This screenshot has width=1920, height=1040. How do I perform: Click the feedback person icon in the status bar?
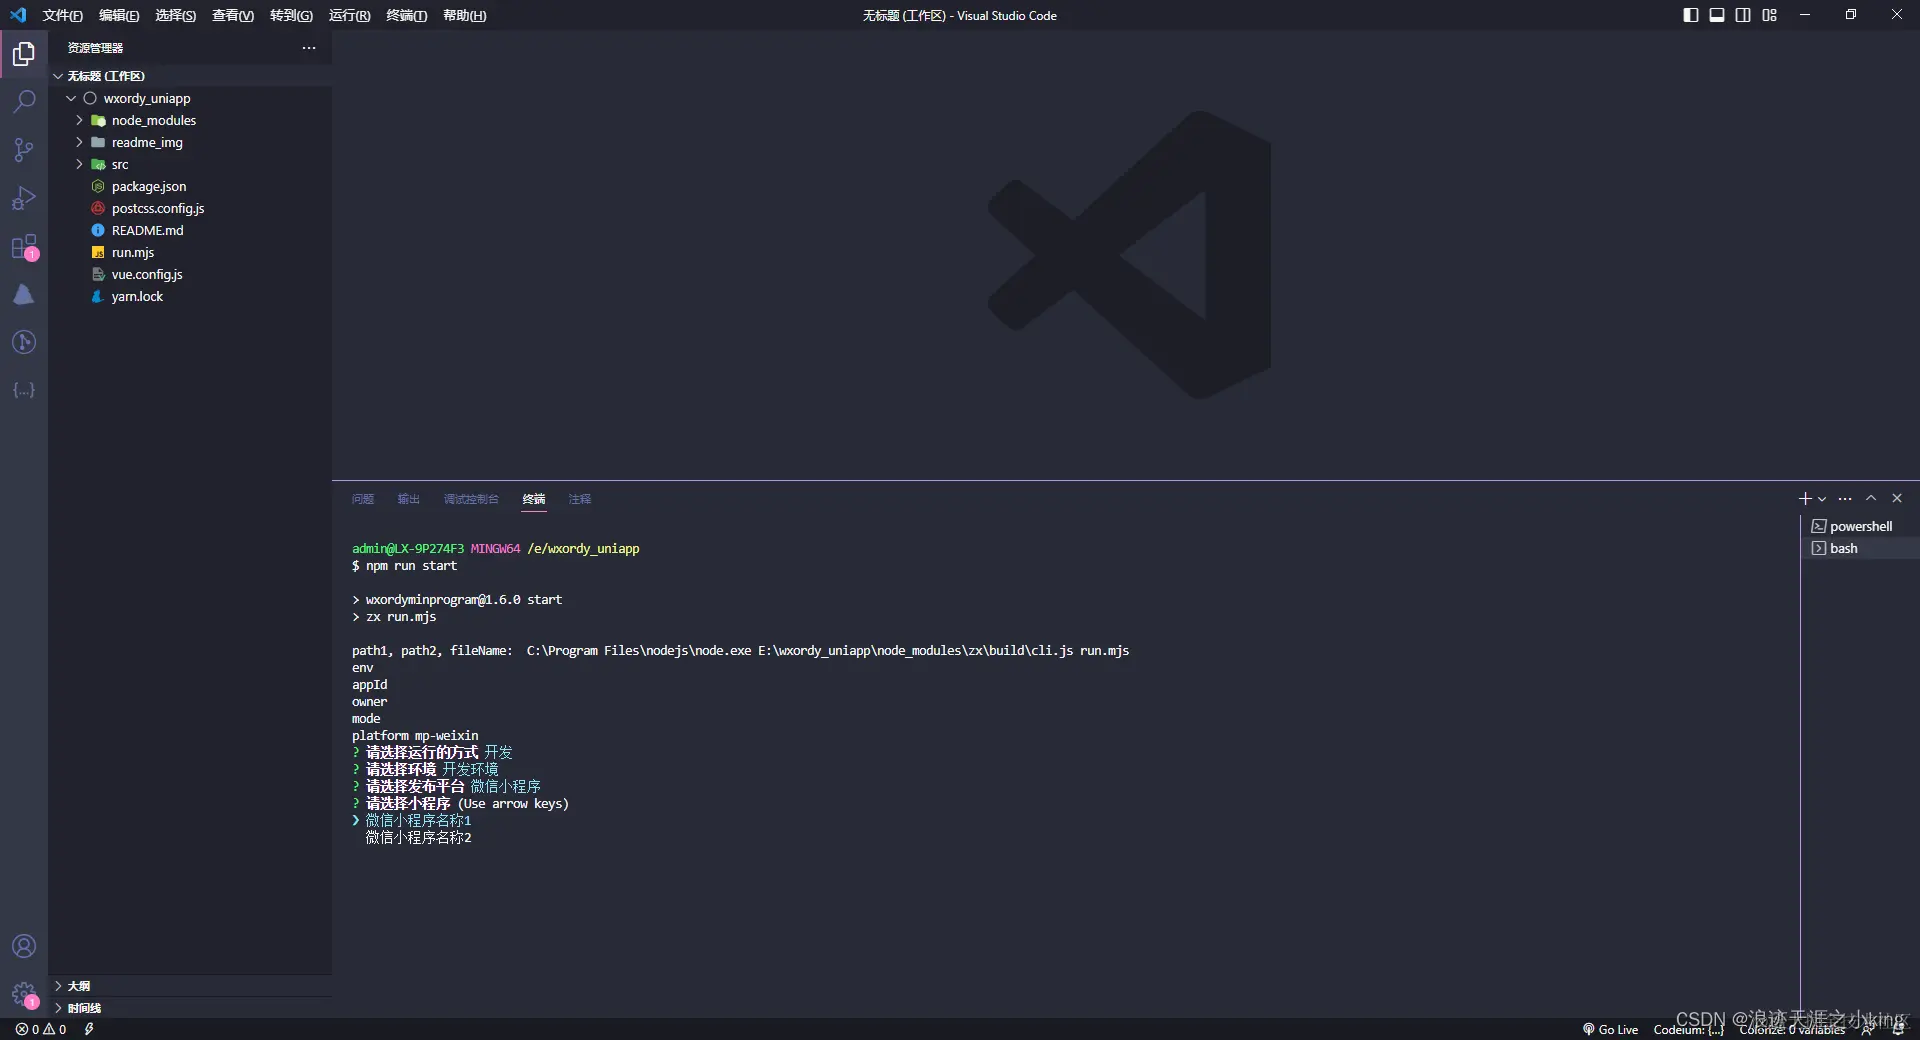pos(1867,1029)
